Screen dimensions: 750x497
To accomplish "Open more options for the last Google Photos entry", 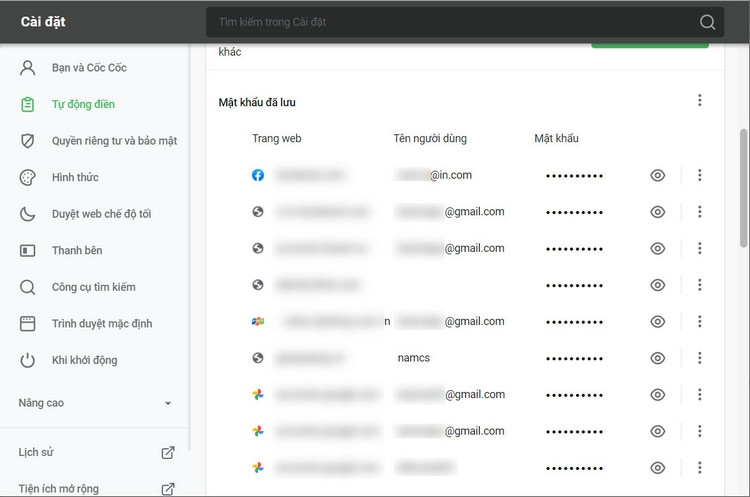I will tap(699, 467).
